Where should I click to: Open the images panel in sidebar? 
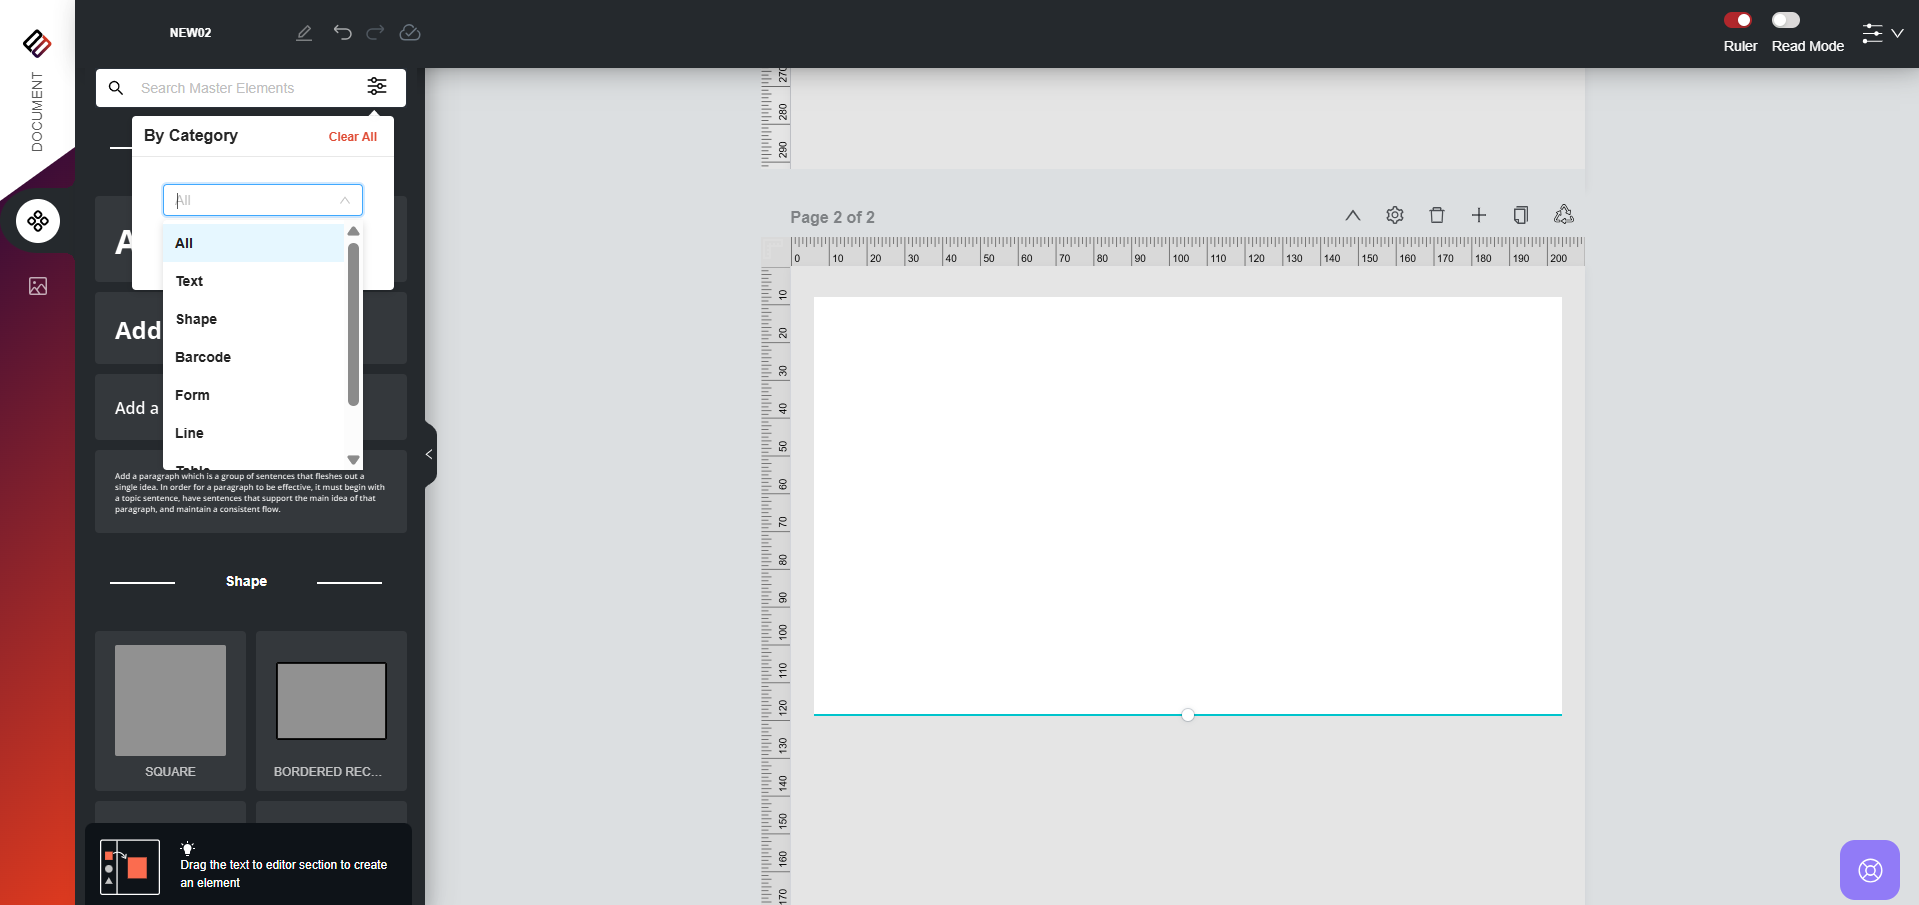38,287
